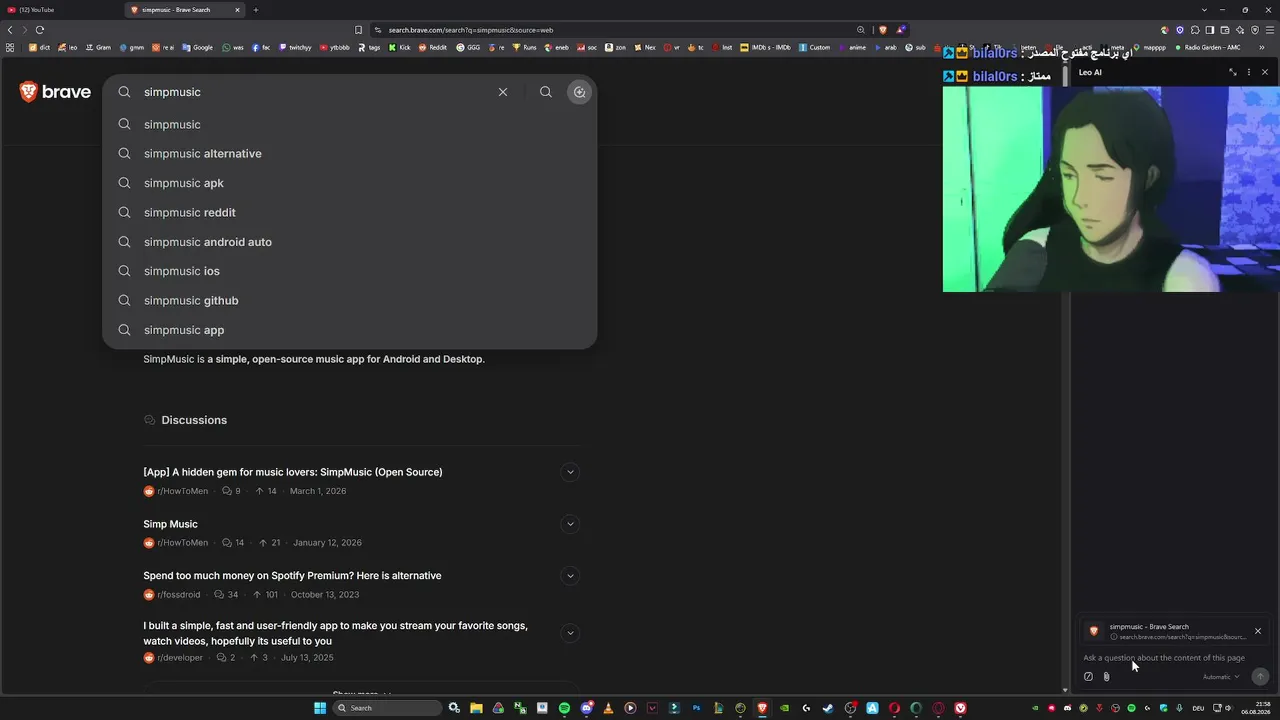Open Brave Shields lion icon in address bar
Screen dimensions: 1280x720
(883, 30)
